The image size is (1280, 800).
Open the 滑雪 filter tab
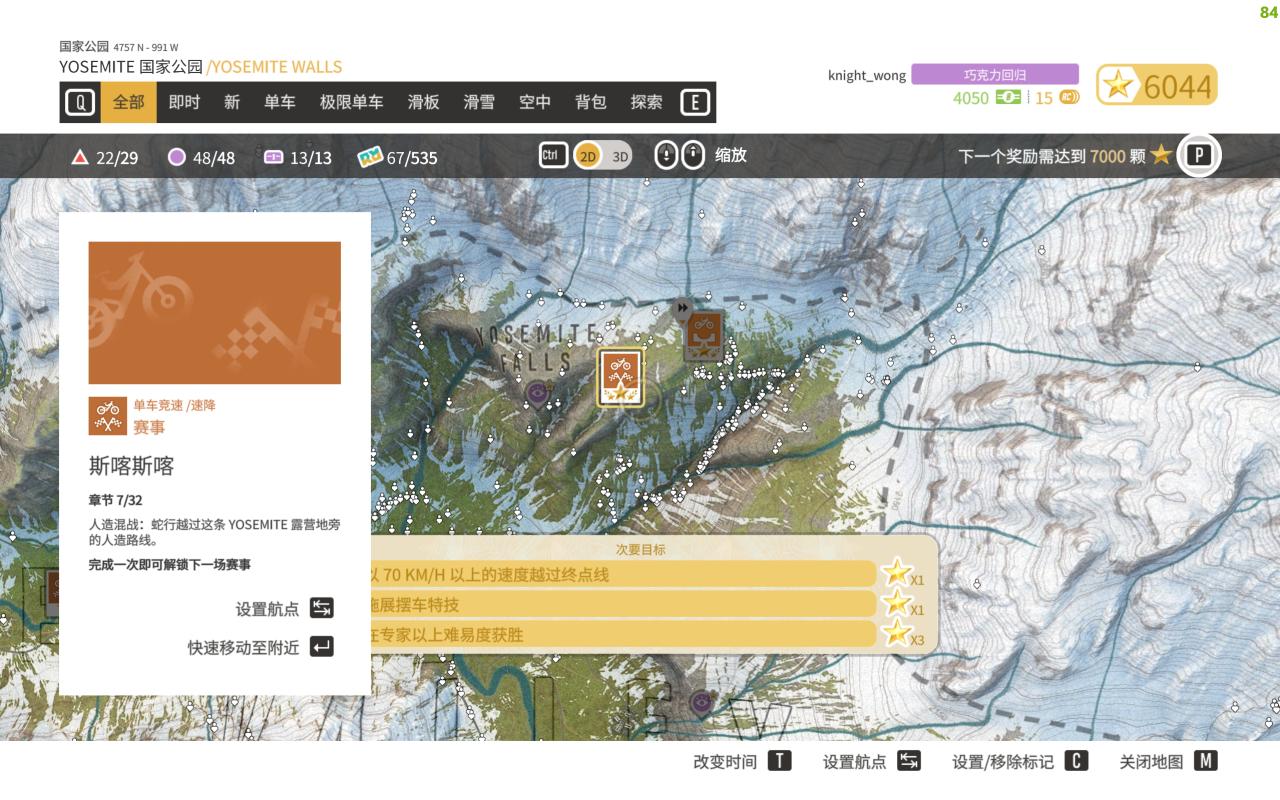coord(479,102)
